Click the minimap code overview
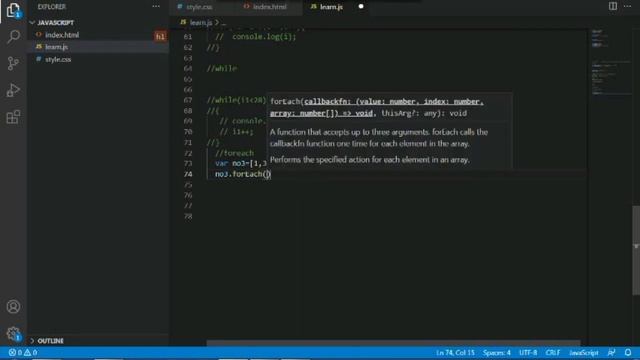 click(x=610, y=61)
